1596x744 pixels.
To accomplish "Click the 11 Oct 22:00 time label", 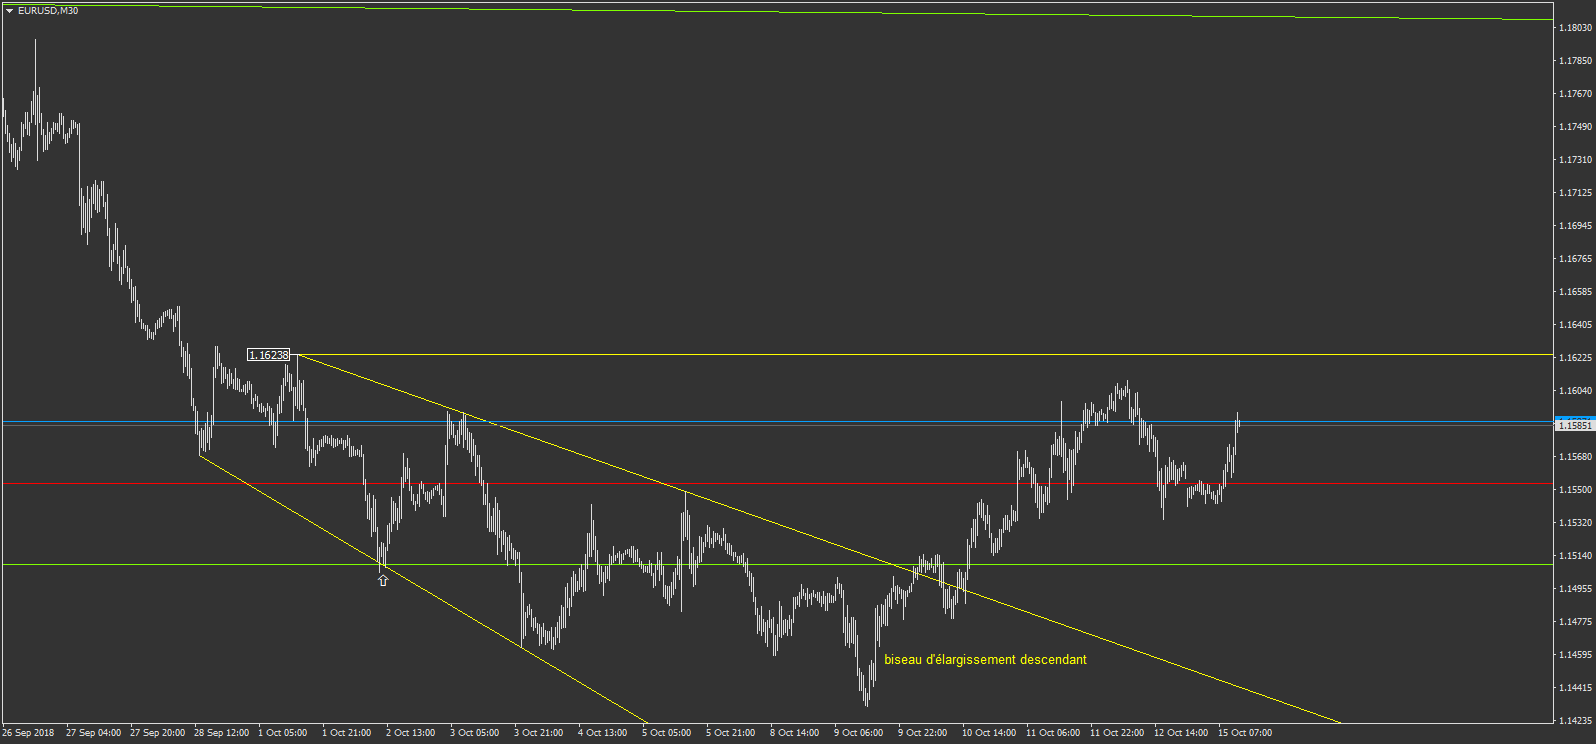I will point(1117,733).
